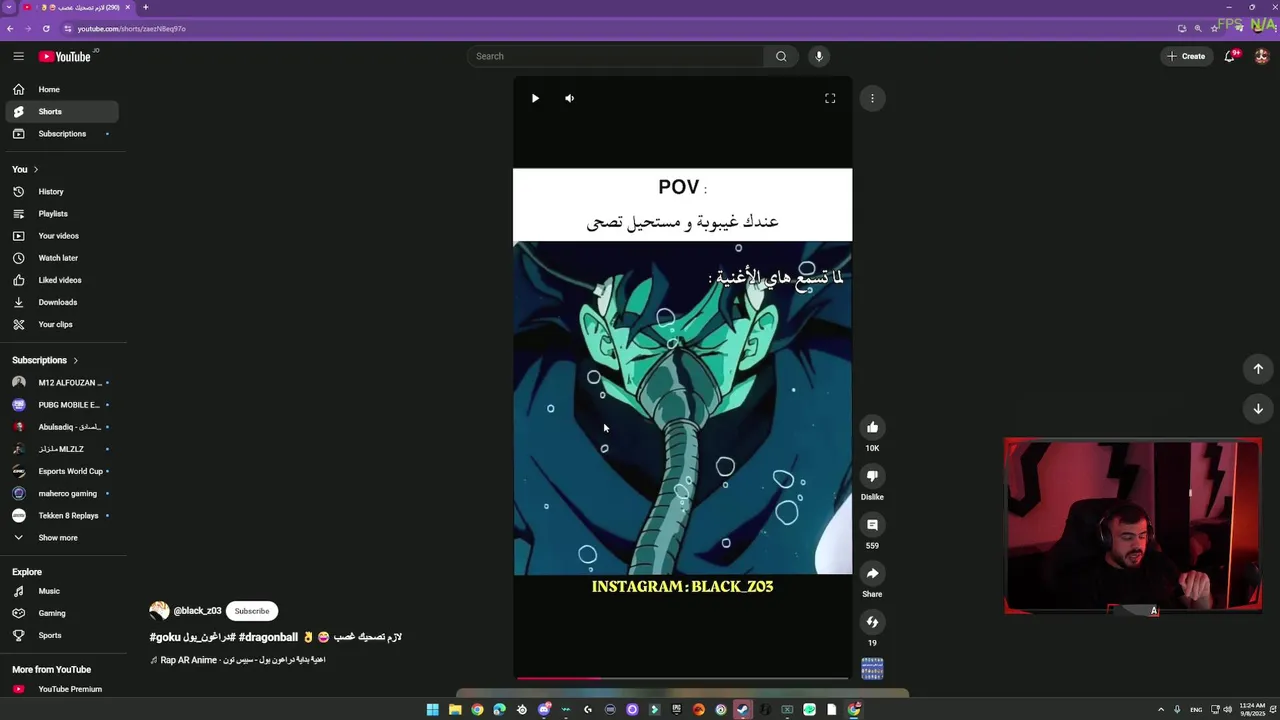This screenshot has height=720, width=1280.
Task: Start voice search with the microphone
Action: click(x=819, y=56)
